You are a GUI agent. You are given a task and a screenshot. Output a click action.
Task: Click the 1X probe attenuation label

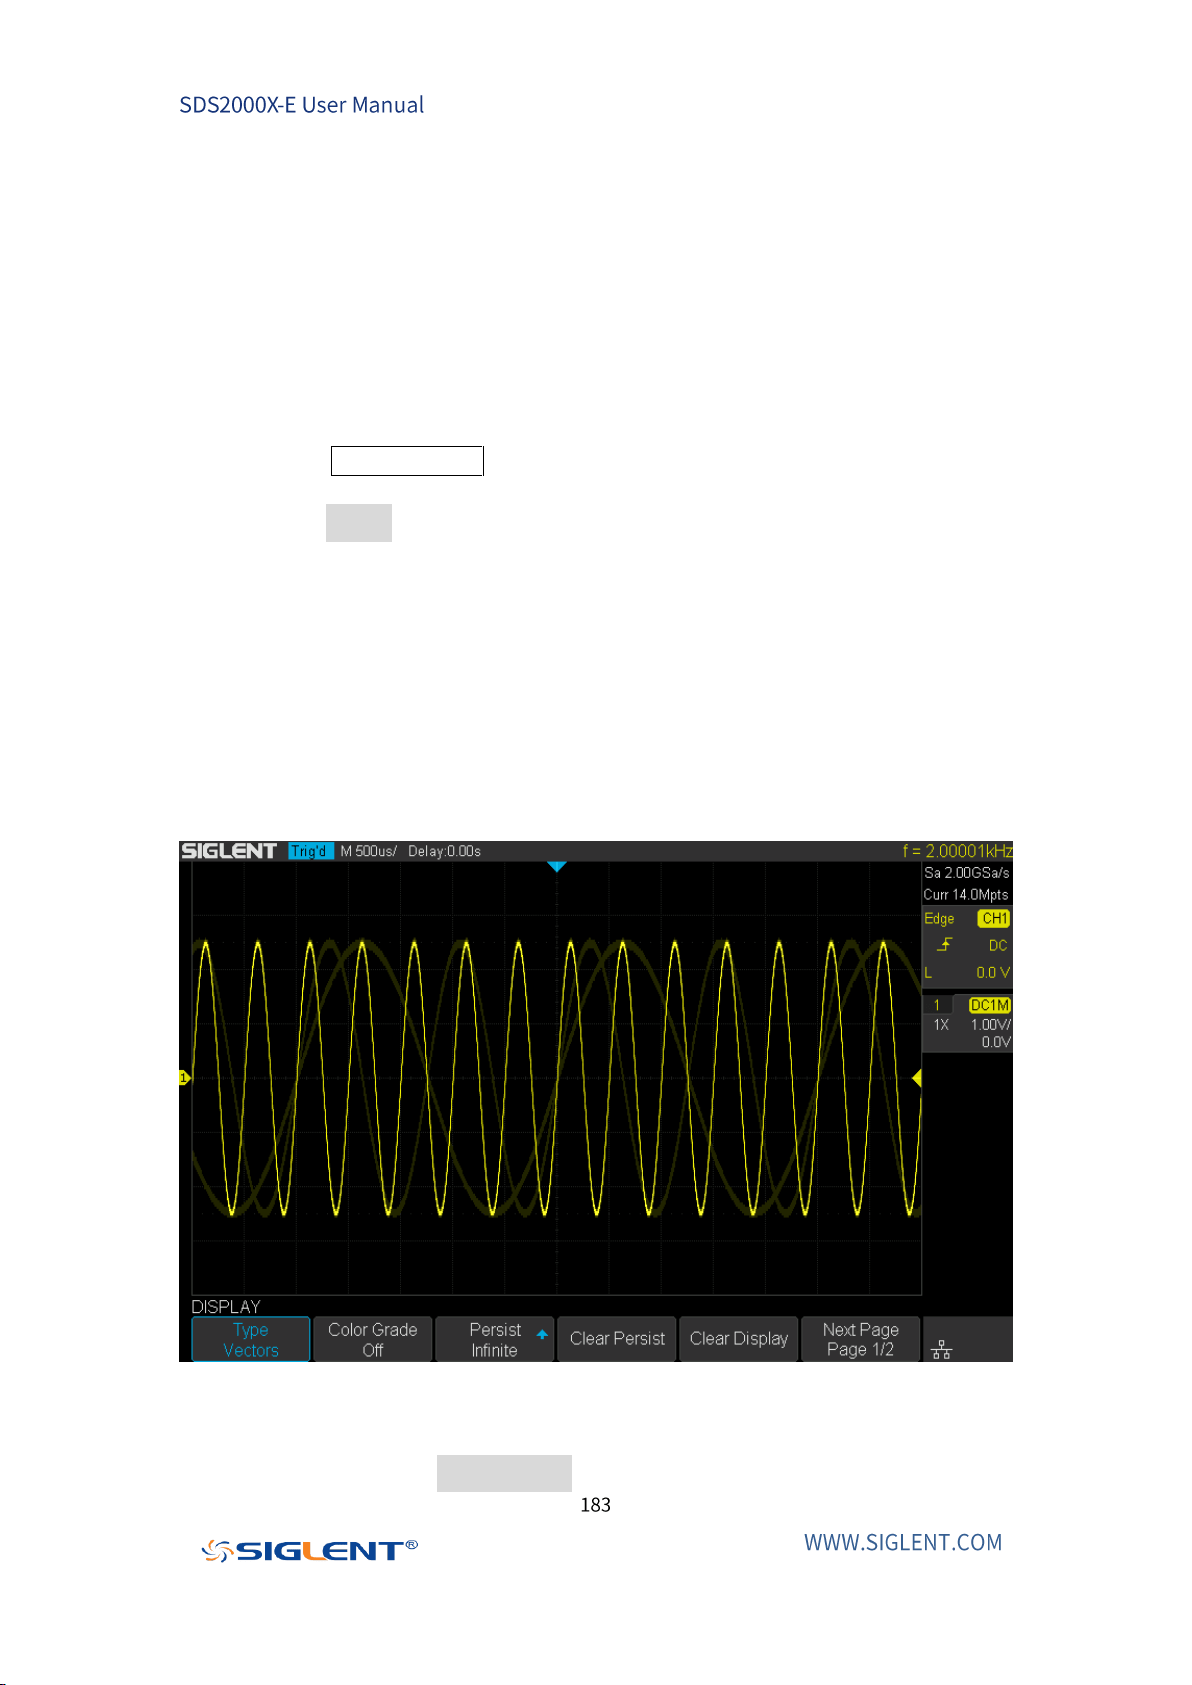point(941,1025)
